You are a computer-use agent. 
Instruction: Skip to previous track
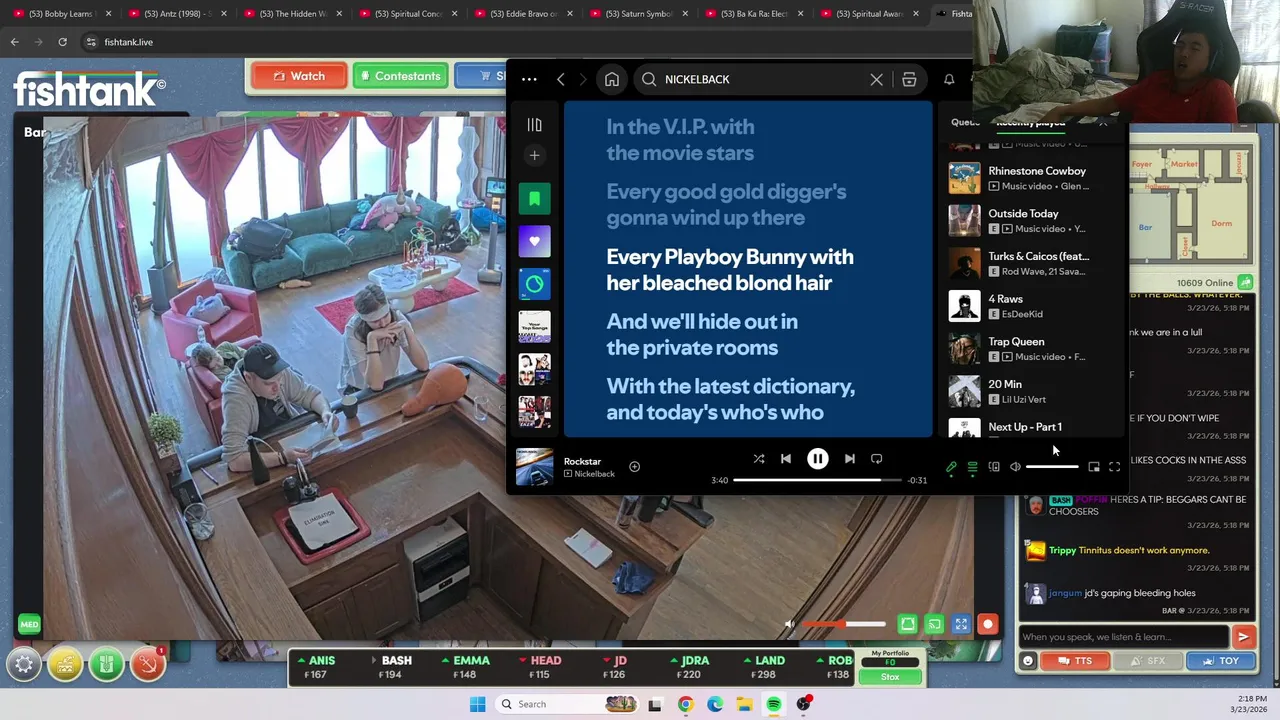786,459
